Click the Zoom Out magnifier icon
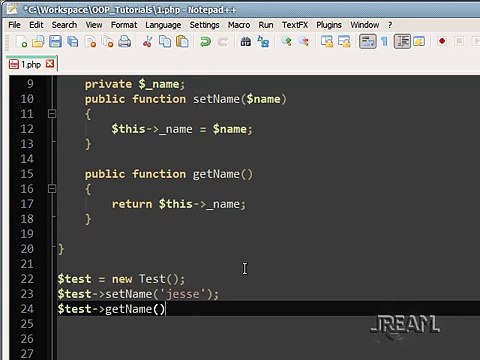 [303, 42]
